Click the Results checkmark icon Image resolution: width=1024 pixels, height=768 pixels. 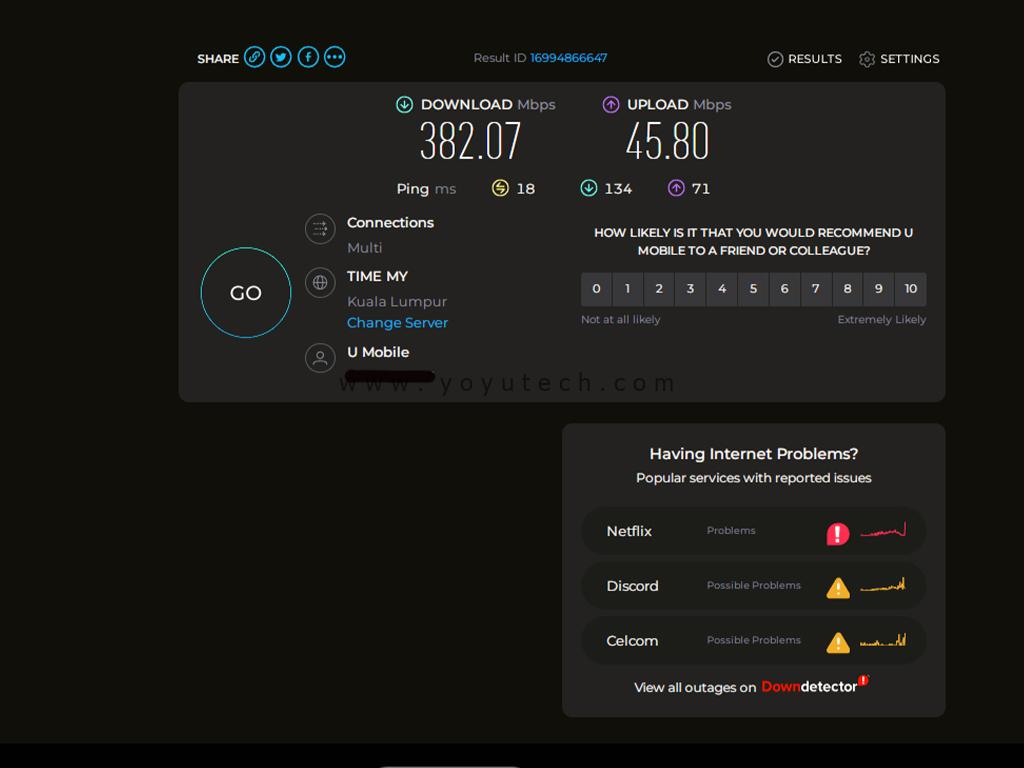click(775, 59)
